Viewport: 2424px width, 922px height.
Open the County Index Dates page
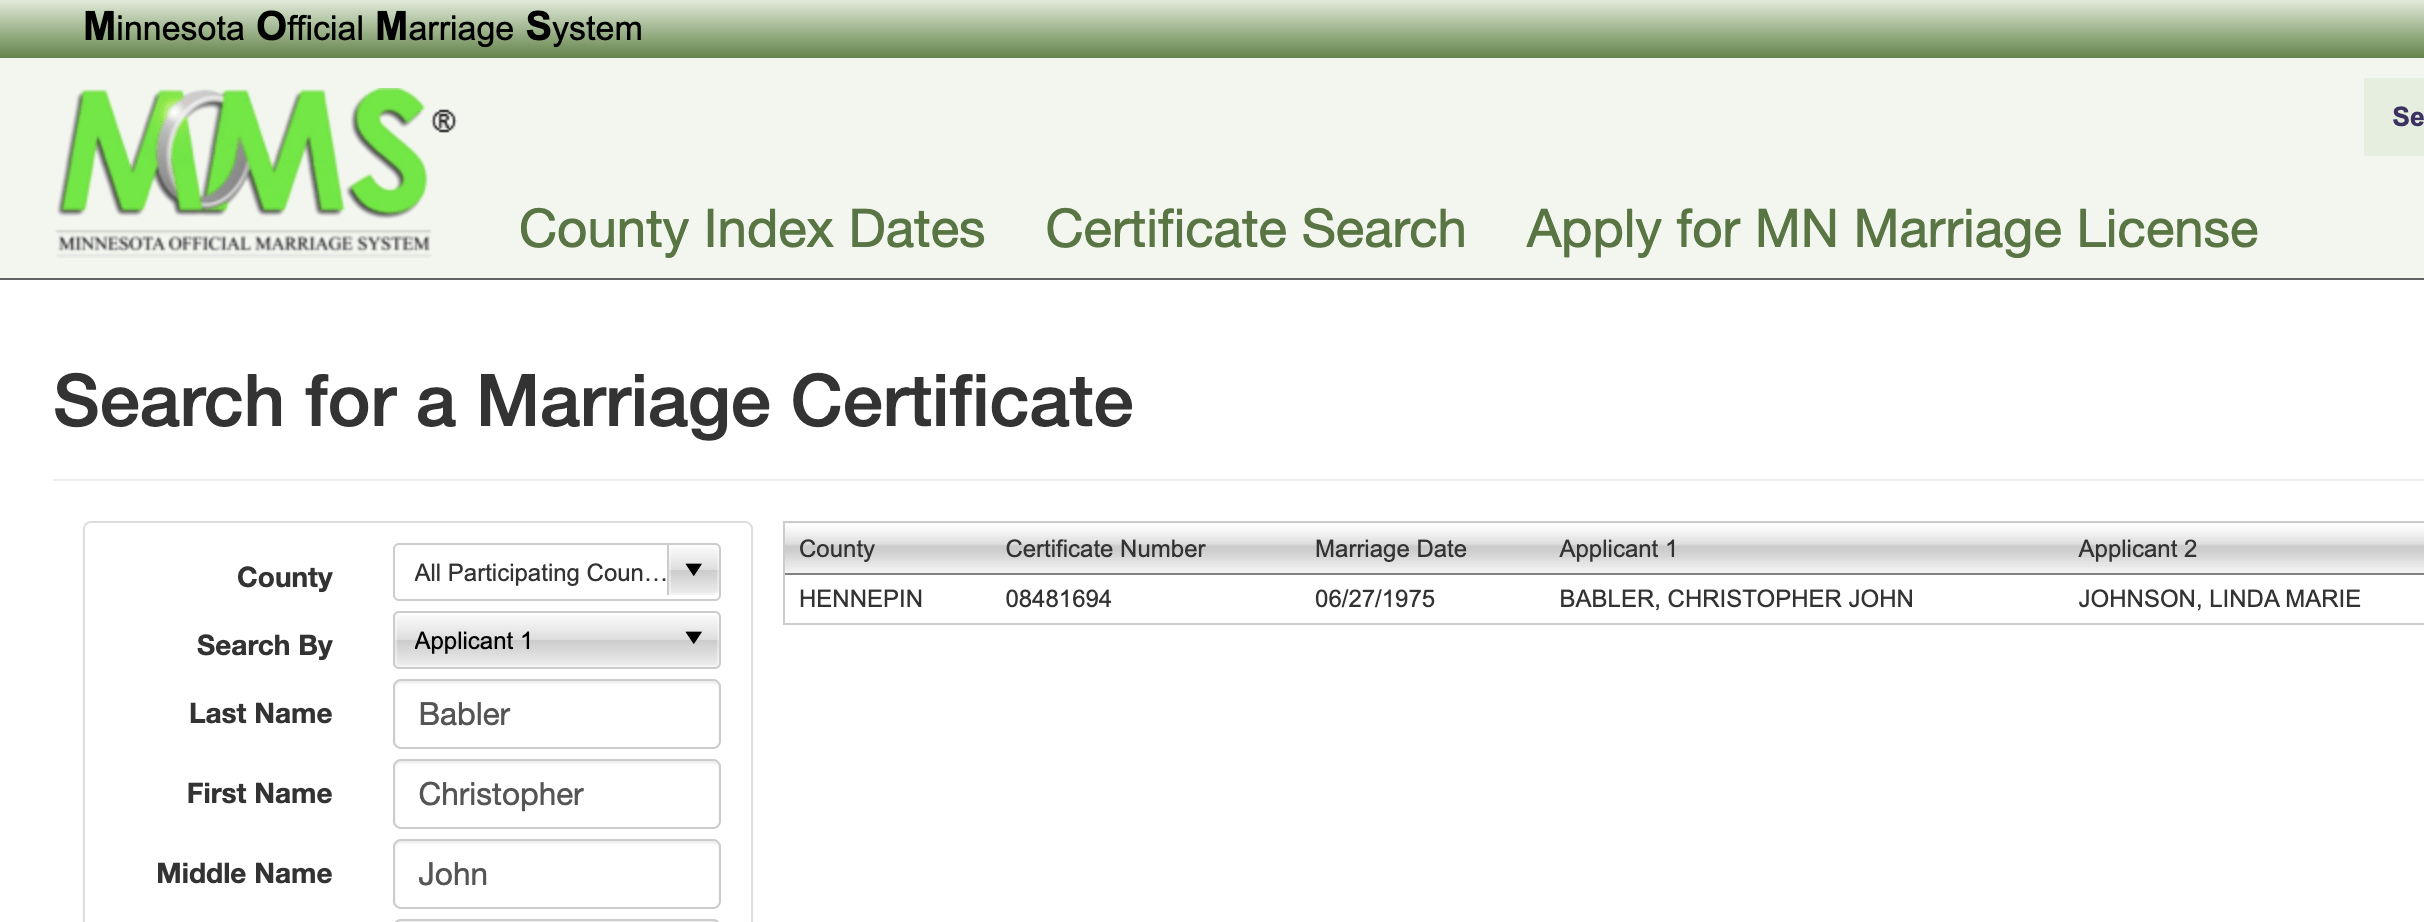pos(751,229)
